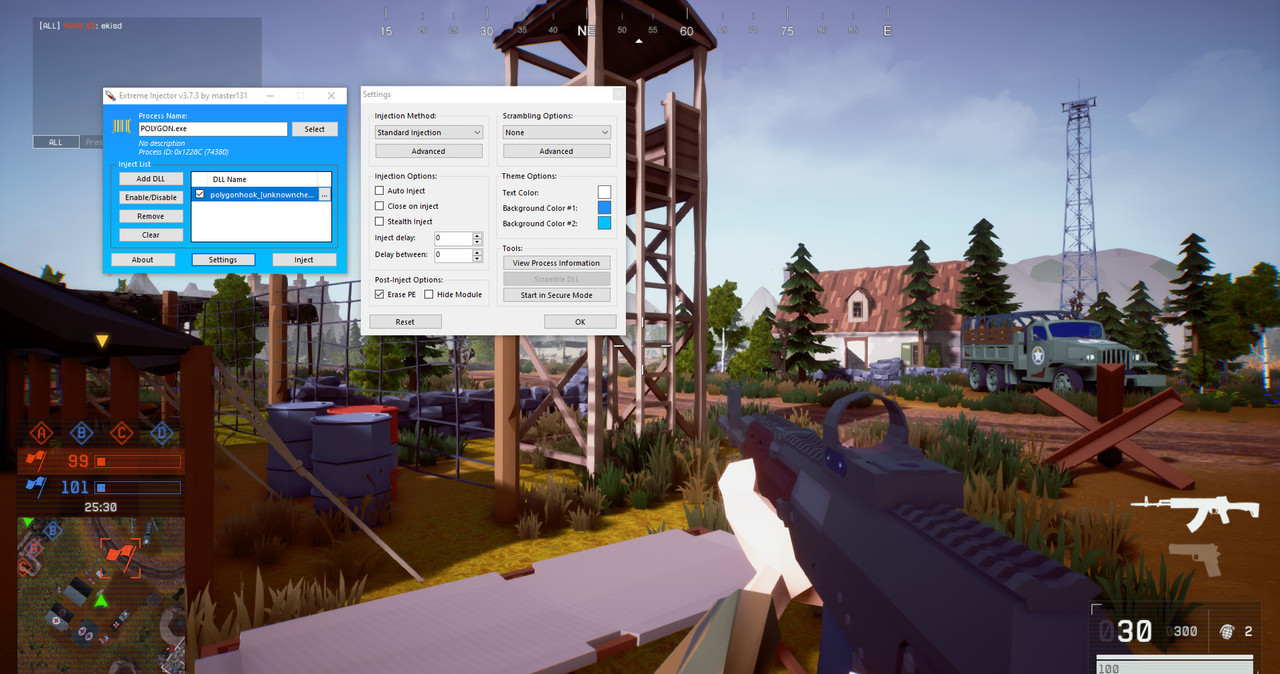This screenshot has height=674, width=1280.
Task: Enable the Stealth Inject checkbox
Action: 379,221
